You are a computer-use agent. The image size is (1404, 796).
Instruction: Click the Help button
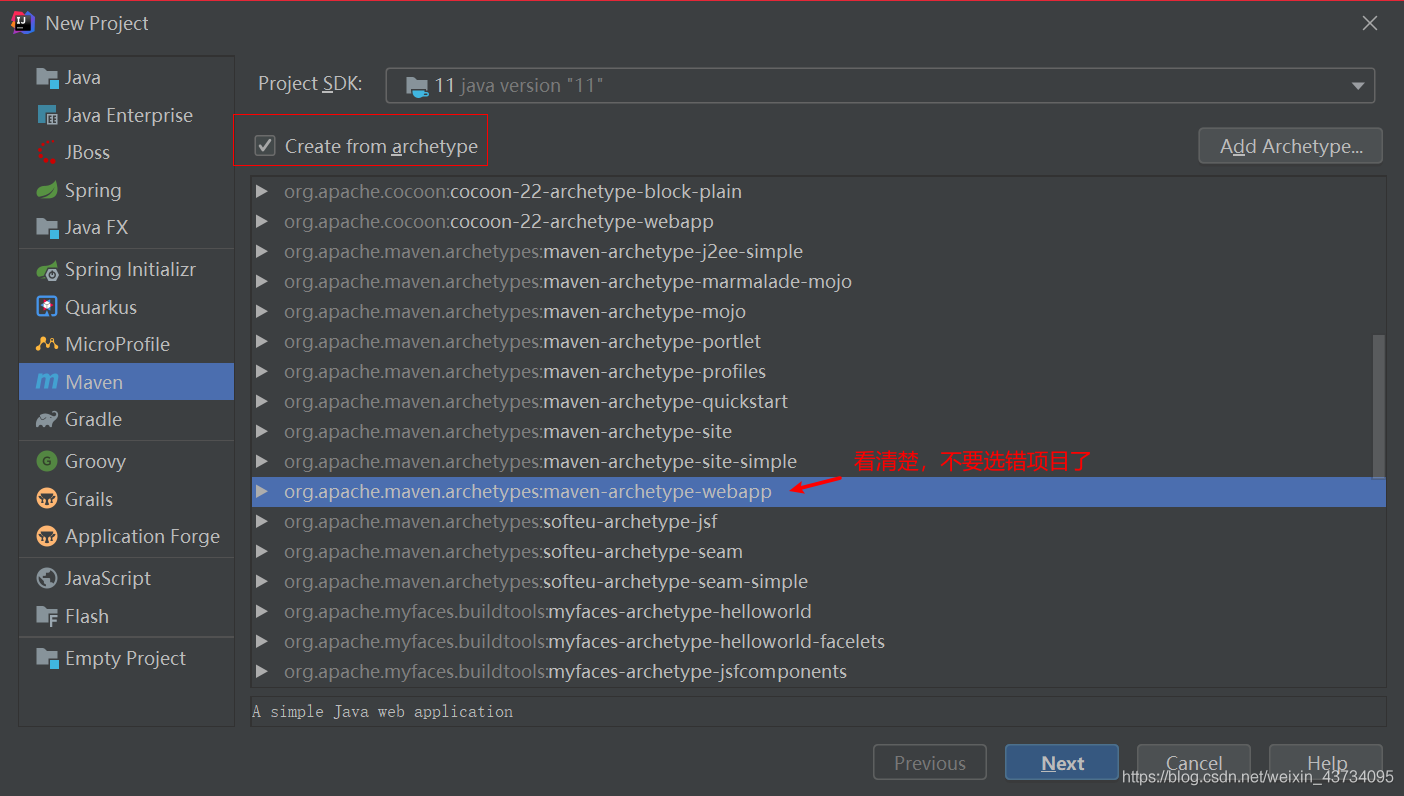[1326, 763]
